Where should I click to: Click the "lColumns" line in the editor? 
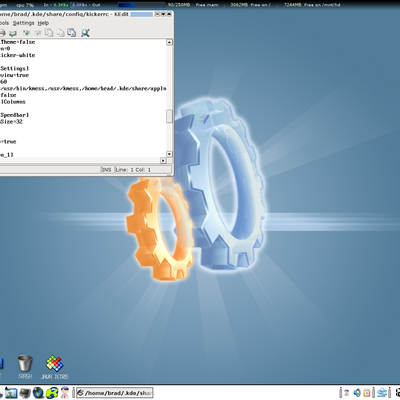point(13,102)
